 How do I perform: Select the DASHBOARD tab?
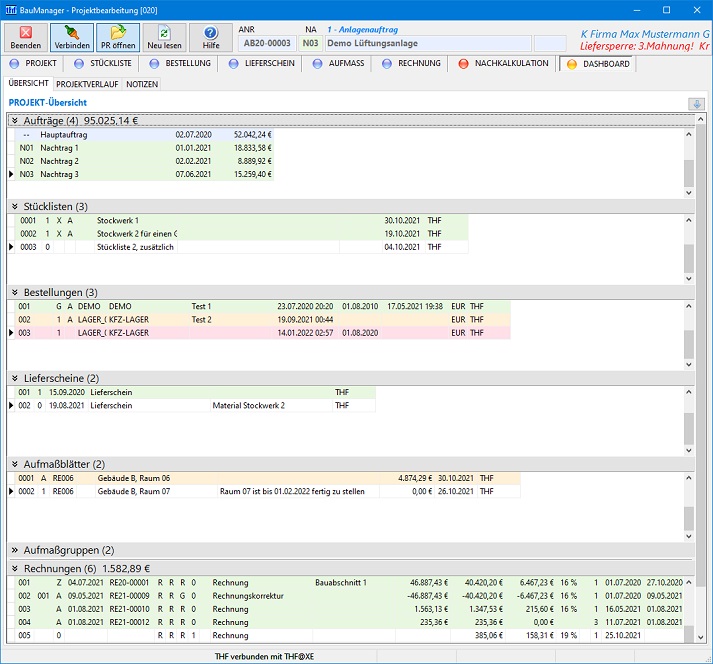click(598, 64)
